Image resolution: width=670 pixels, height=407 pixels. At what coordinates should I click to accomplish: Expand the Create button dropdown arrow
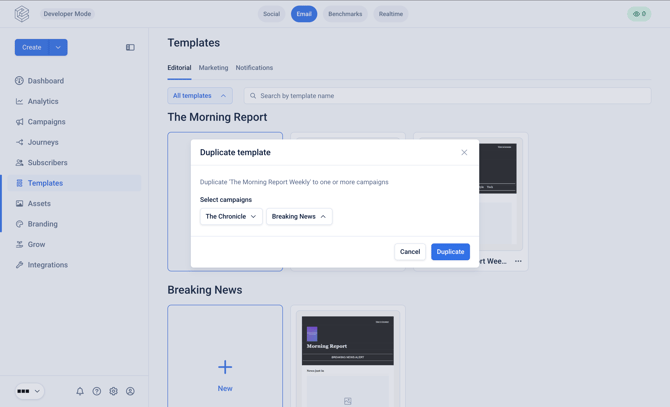59,47
